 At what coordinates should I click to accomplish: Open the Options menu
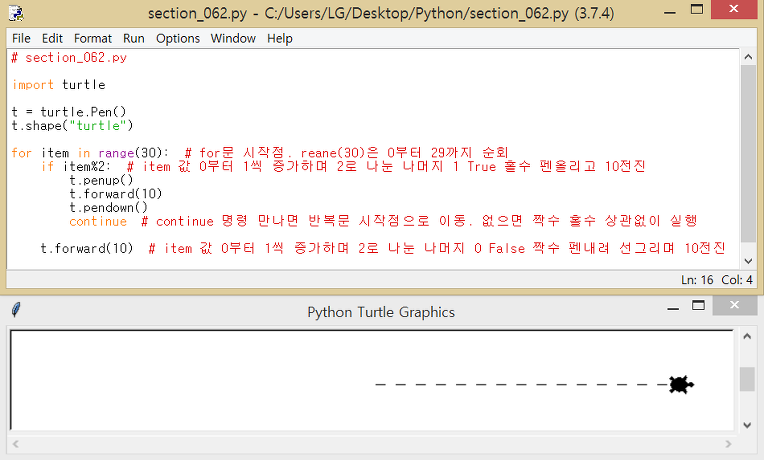[178, 38]
